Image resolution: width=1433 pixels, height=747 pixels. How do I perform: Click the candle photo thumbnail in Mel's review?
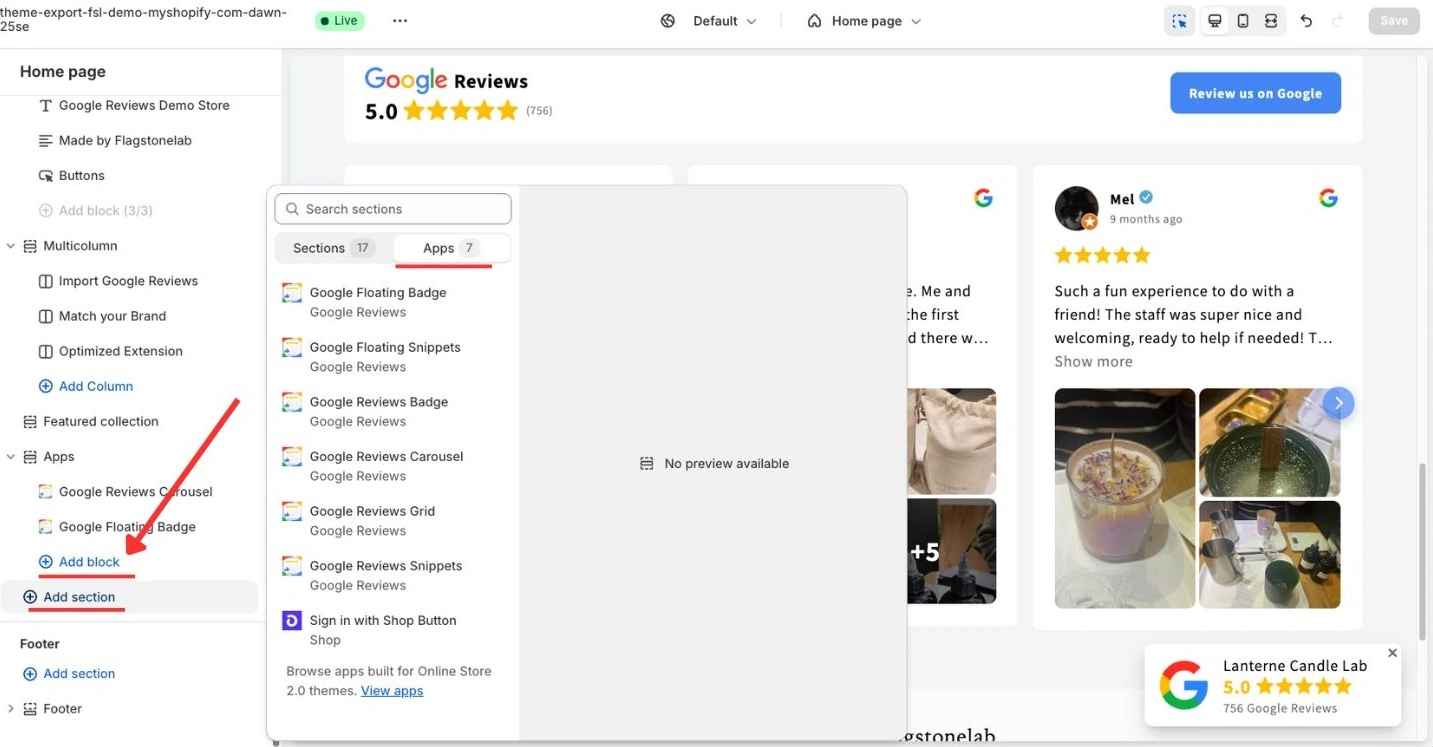pos(1124,498)
